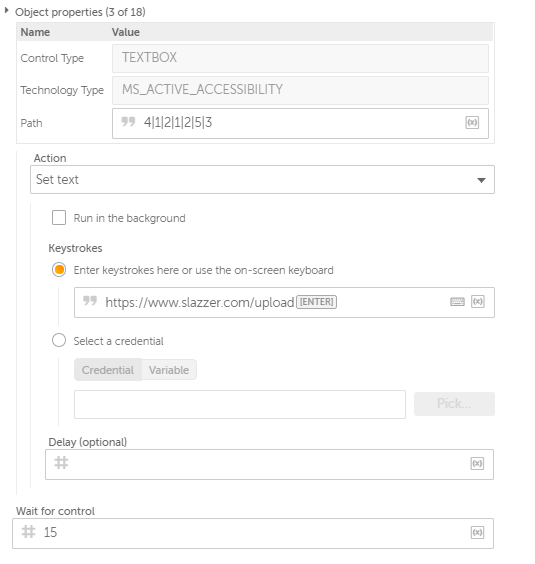Collapse the Object properties section arrow
Image resolution: width=535 pixels, height=564 pixels.
(x=6, y=11)
